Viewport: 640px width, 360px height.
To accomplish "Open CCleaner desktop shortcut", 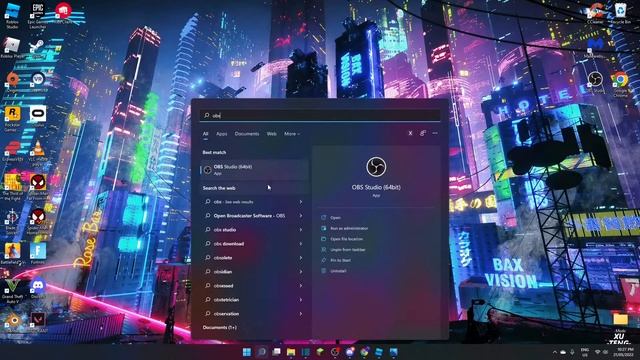I will click(x=595, y=13).
